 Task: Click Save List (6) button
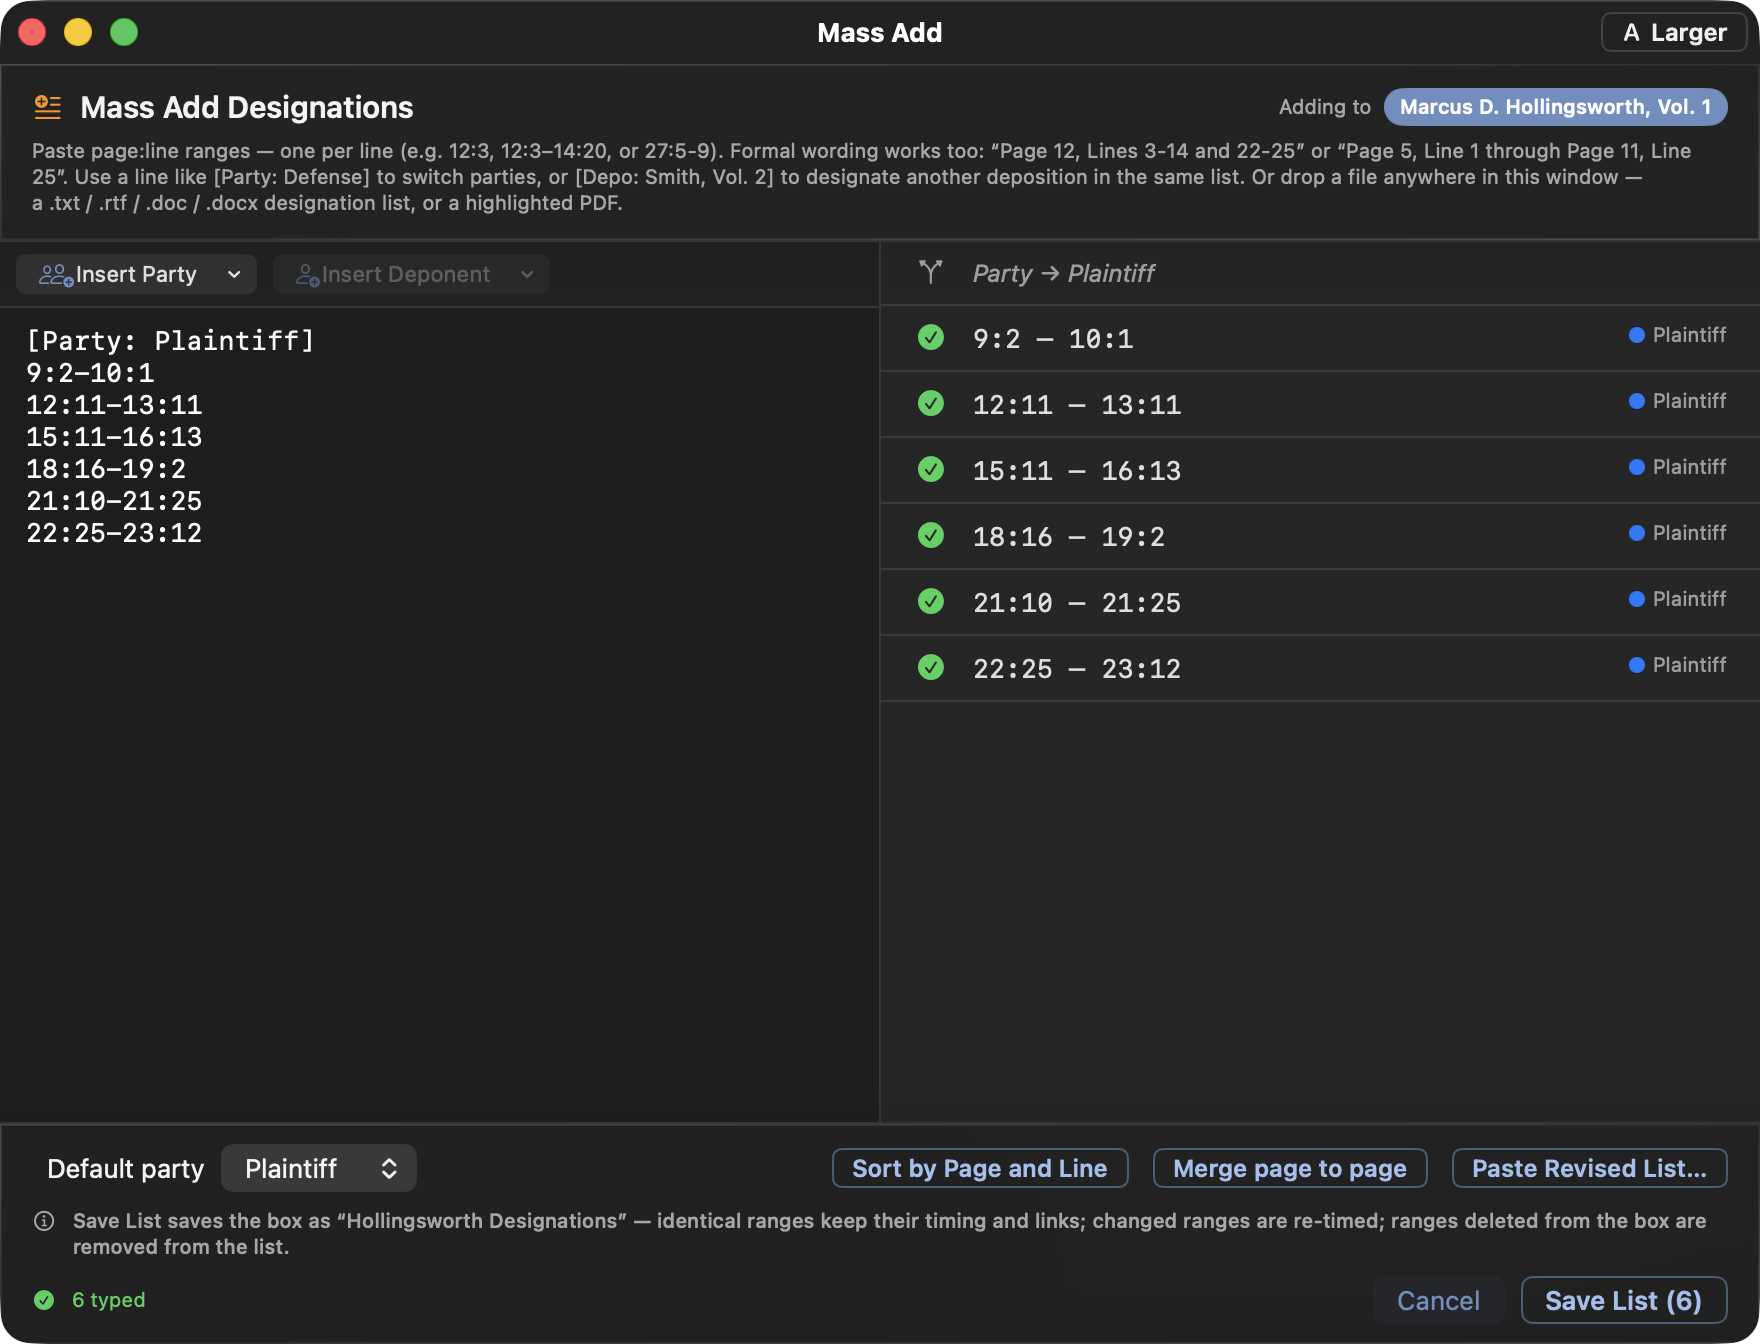[x=1624, y=1300]
